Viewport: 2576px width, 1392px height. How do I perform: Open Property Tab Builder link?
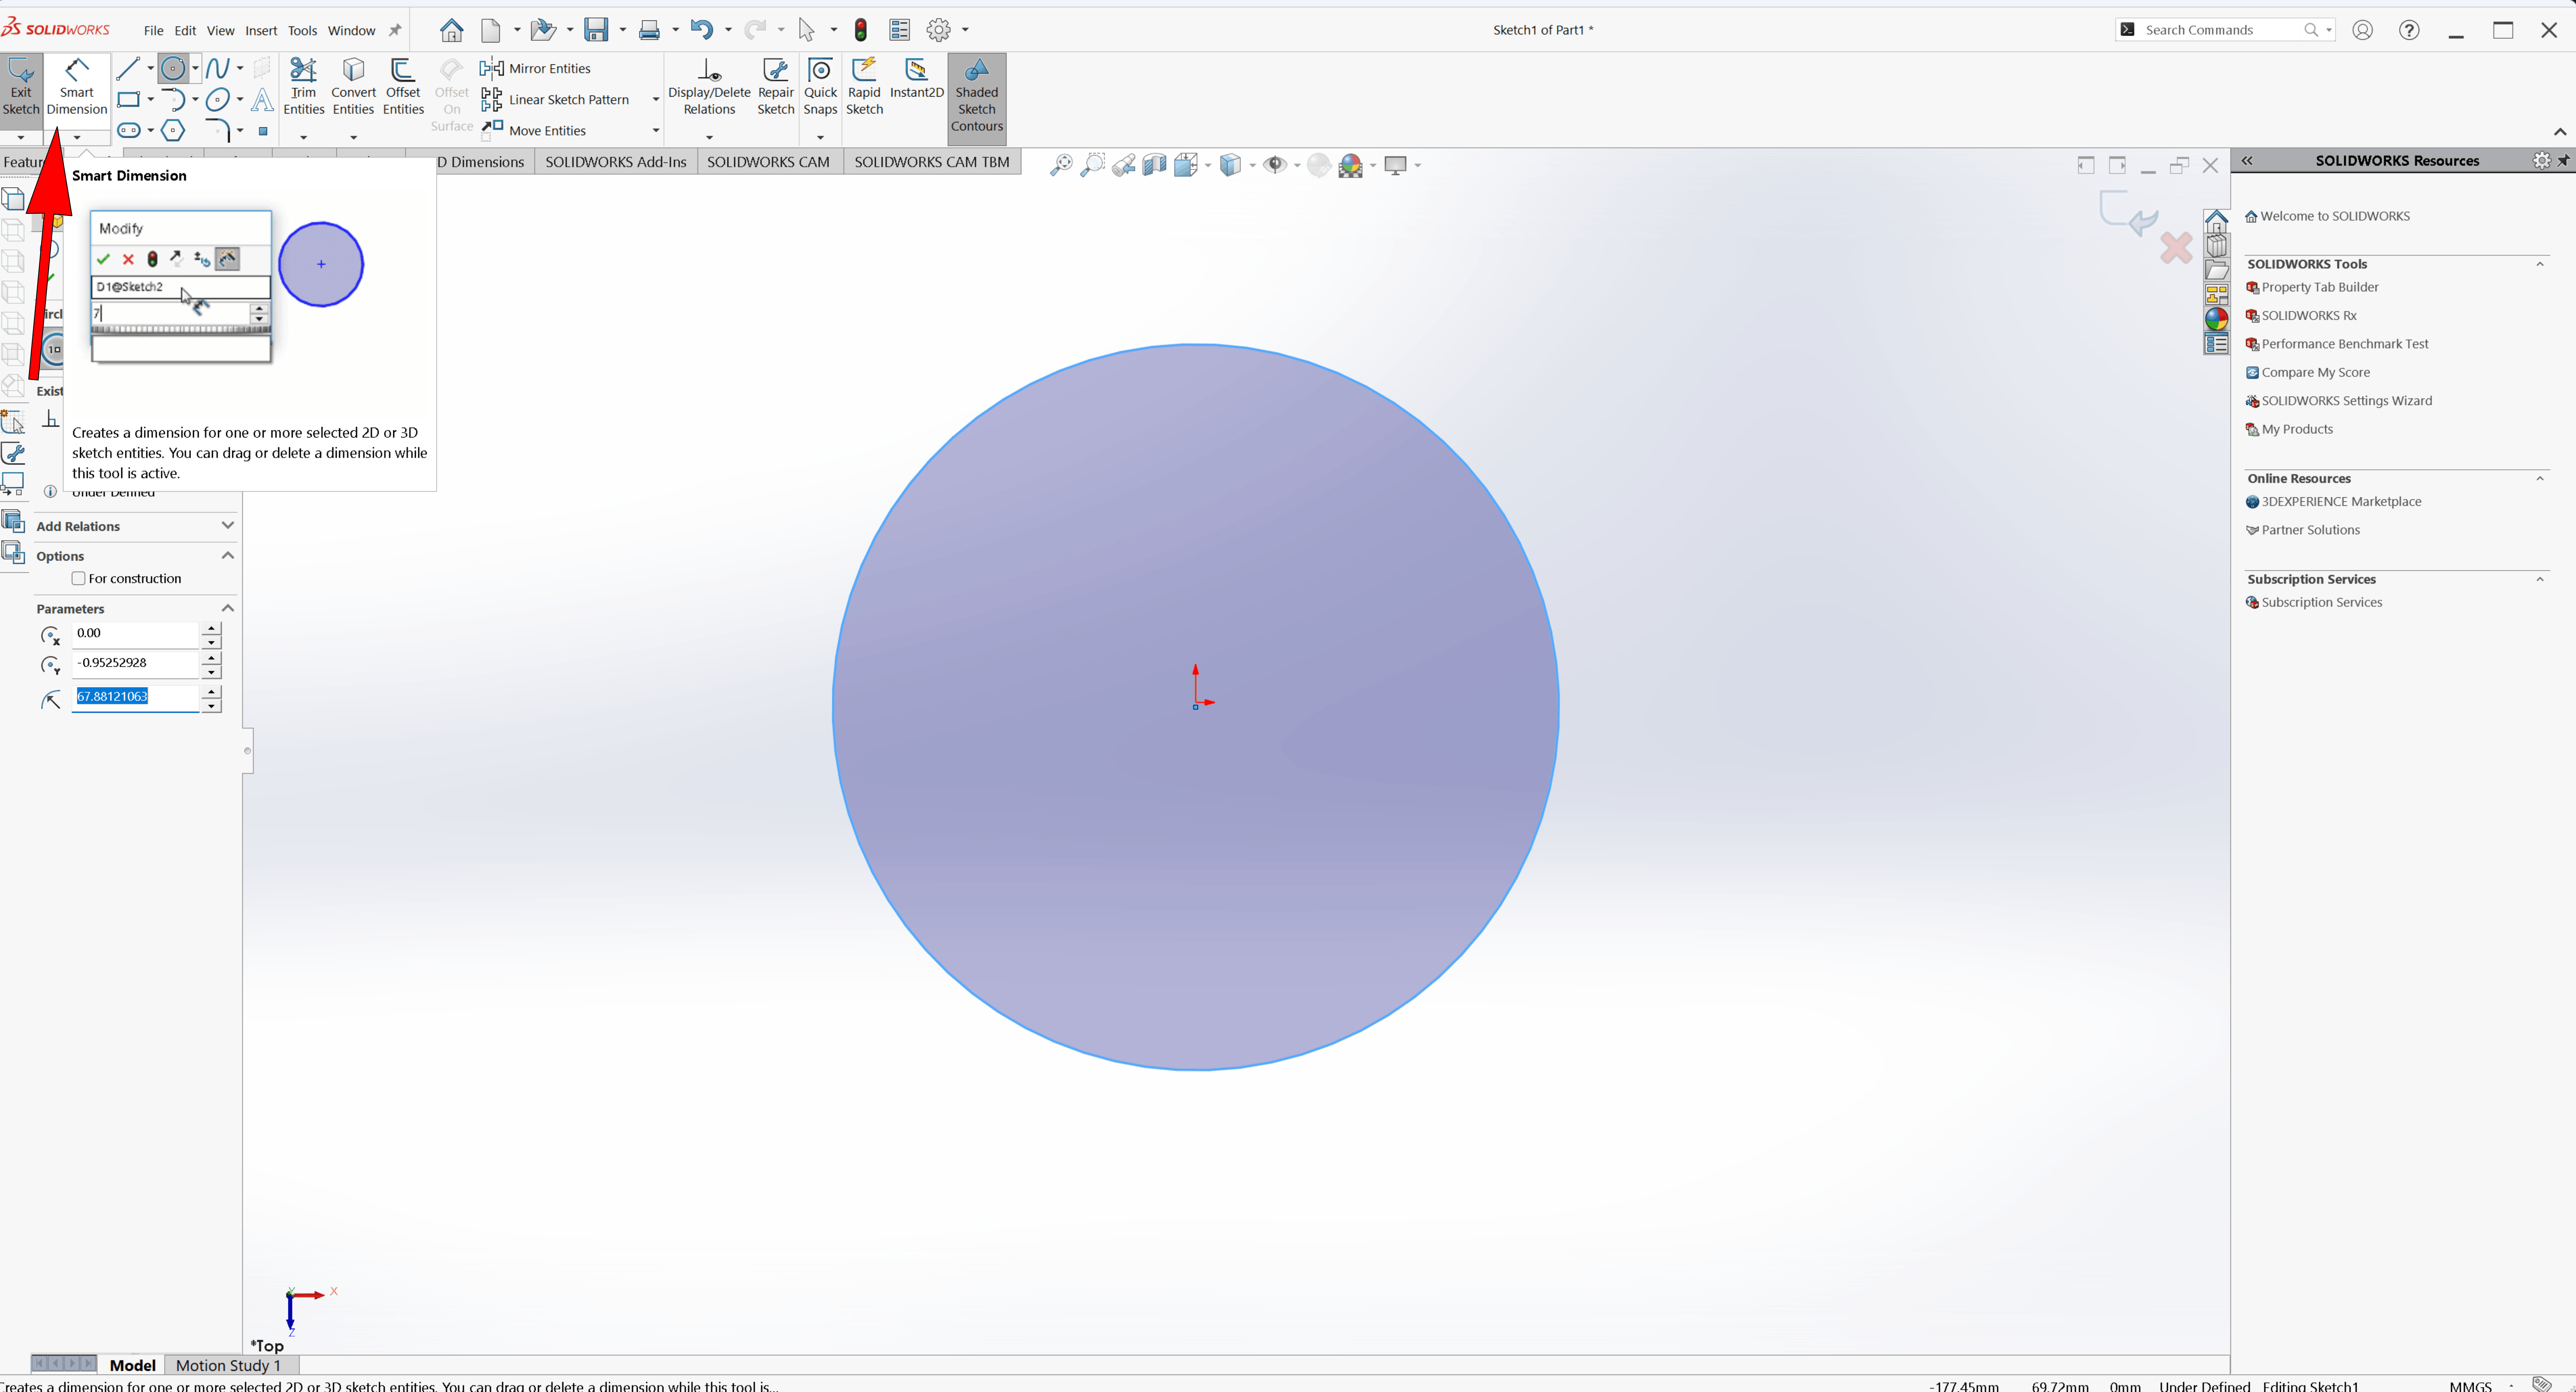2319,288
